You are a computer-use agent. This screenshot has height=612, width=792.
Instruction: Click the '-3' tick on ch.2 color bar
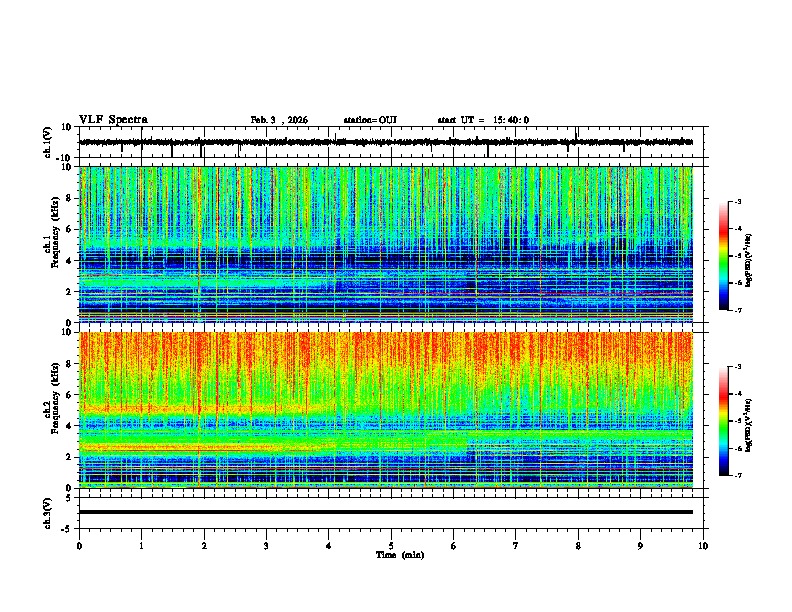click(x=737, y=367)
